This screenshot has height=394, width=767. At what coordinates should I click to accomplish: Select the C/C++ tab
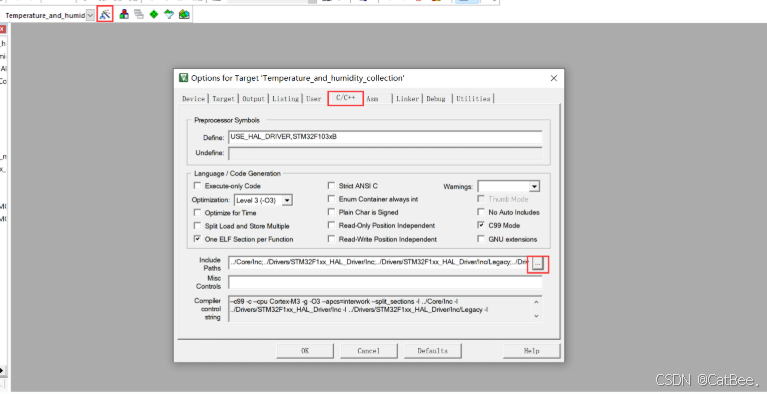345,98
